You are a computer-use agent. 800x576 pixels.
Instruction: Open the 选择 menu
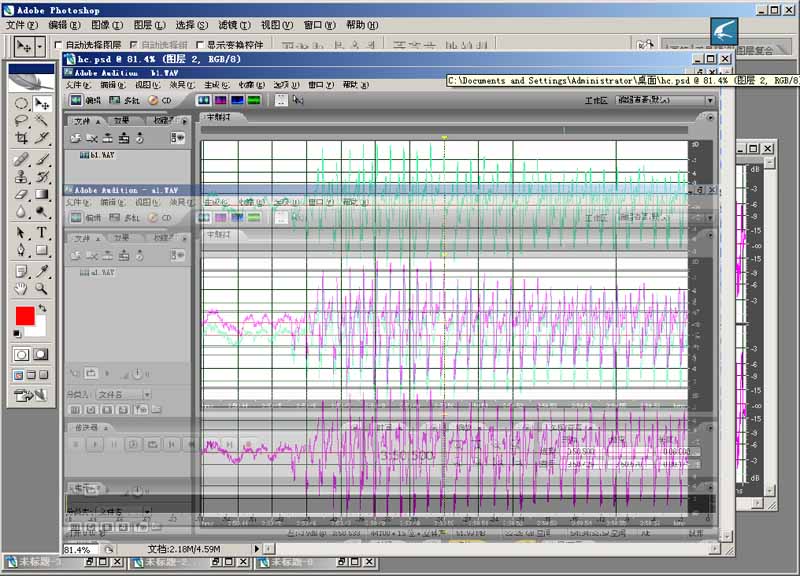click(192, 25)
